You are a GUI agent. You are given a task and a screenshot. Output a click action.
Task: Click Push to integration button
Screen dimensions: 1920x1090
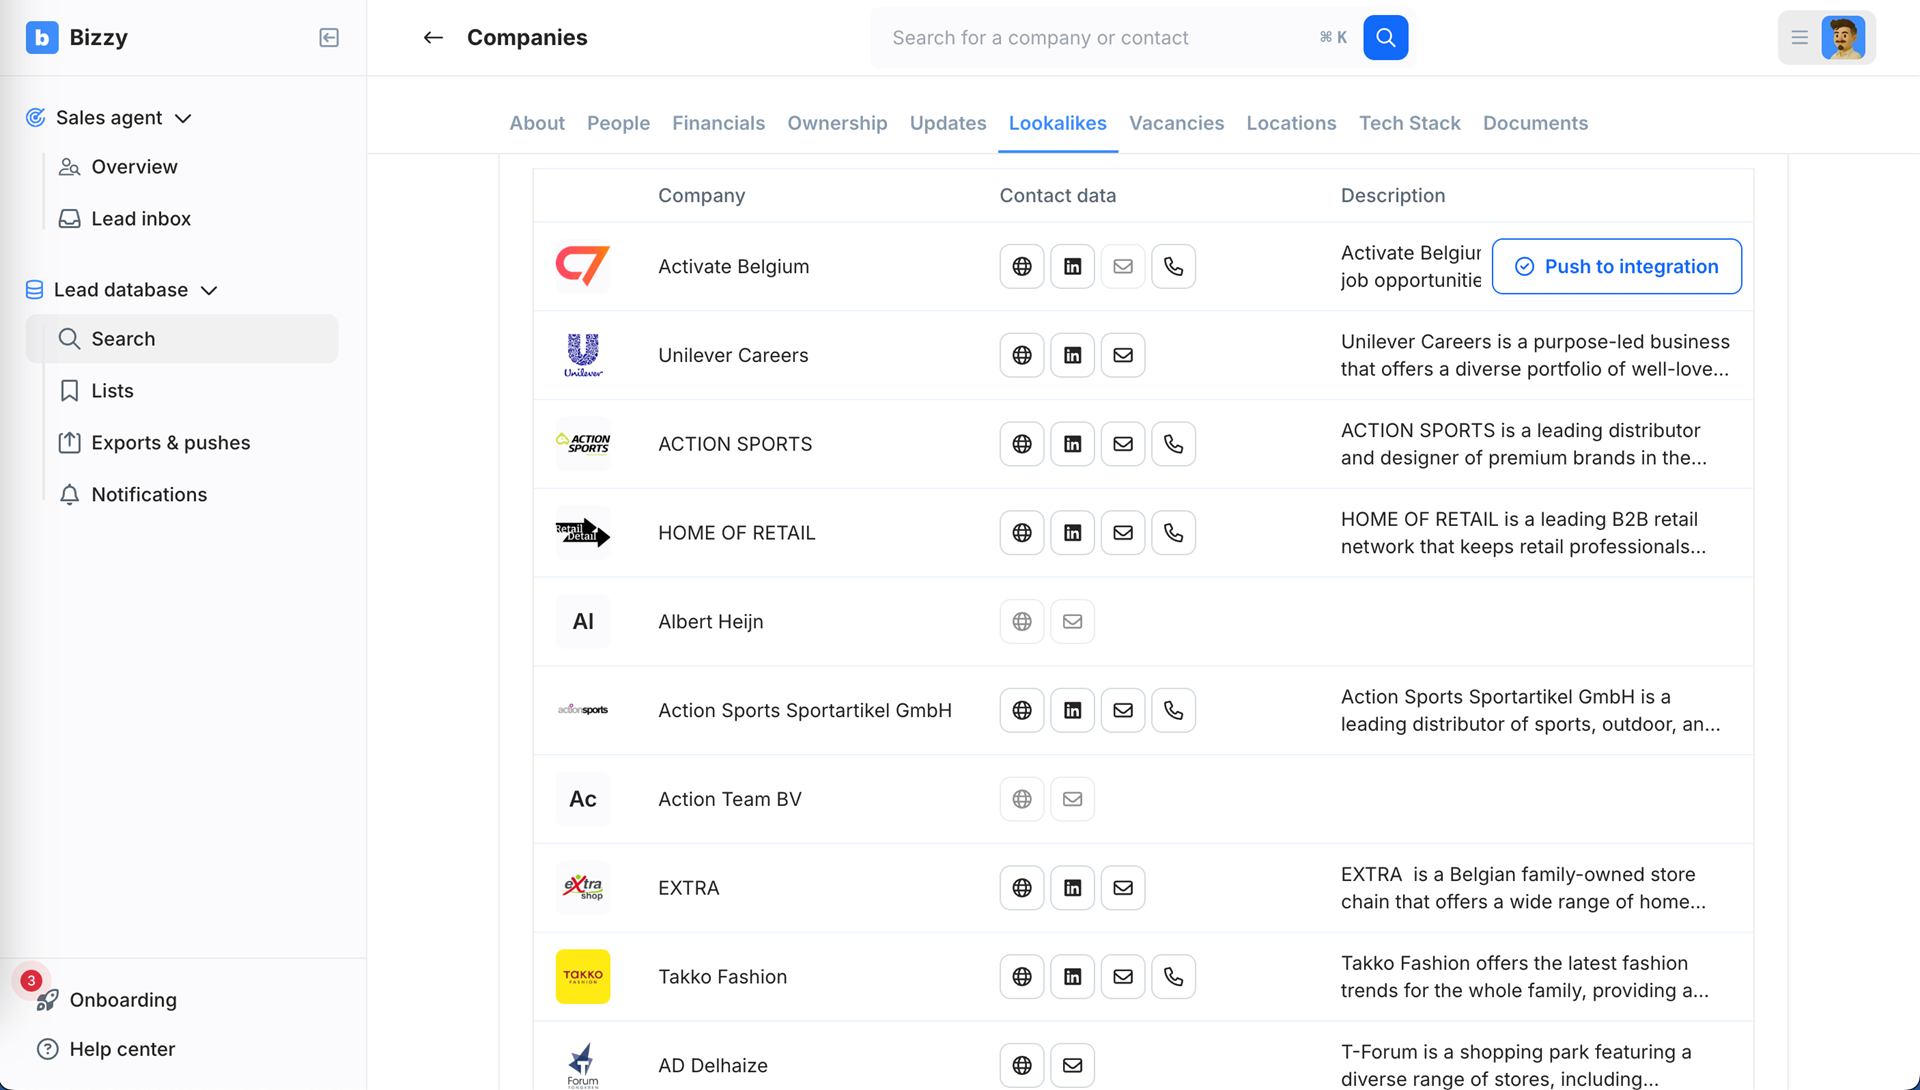pos(1616,267)
